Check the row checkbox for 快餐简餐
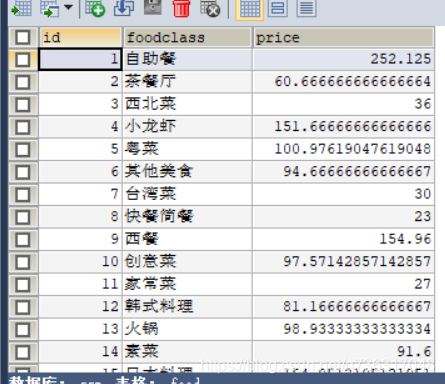This screenshot has width=445, height=384. [23, 217]
